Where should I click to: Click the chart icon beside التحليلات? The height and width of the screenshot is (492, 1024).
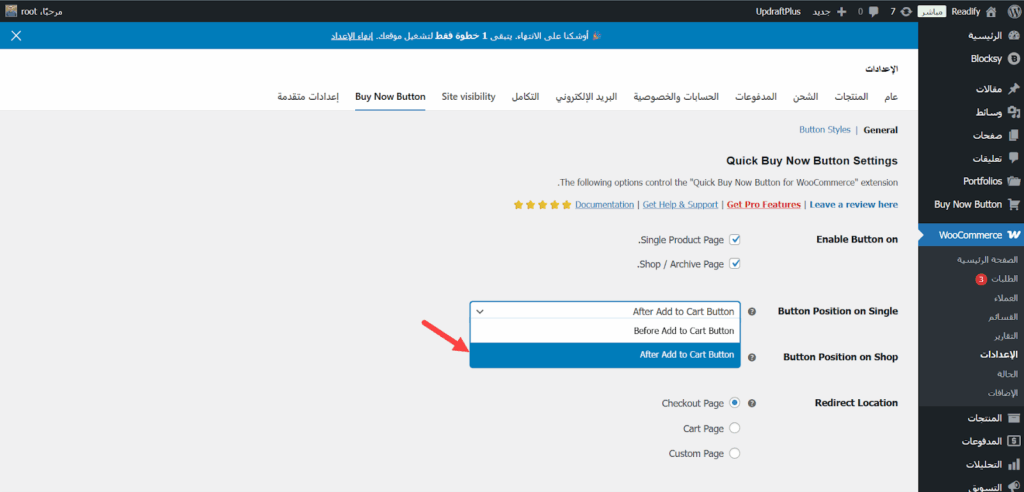point(1014,465)
